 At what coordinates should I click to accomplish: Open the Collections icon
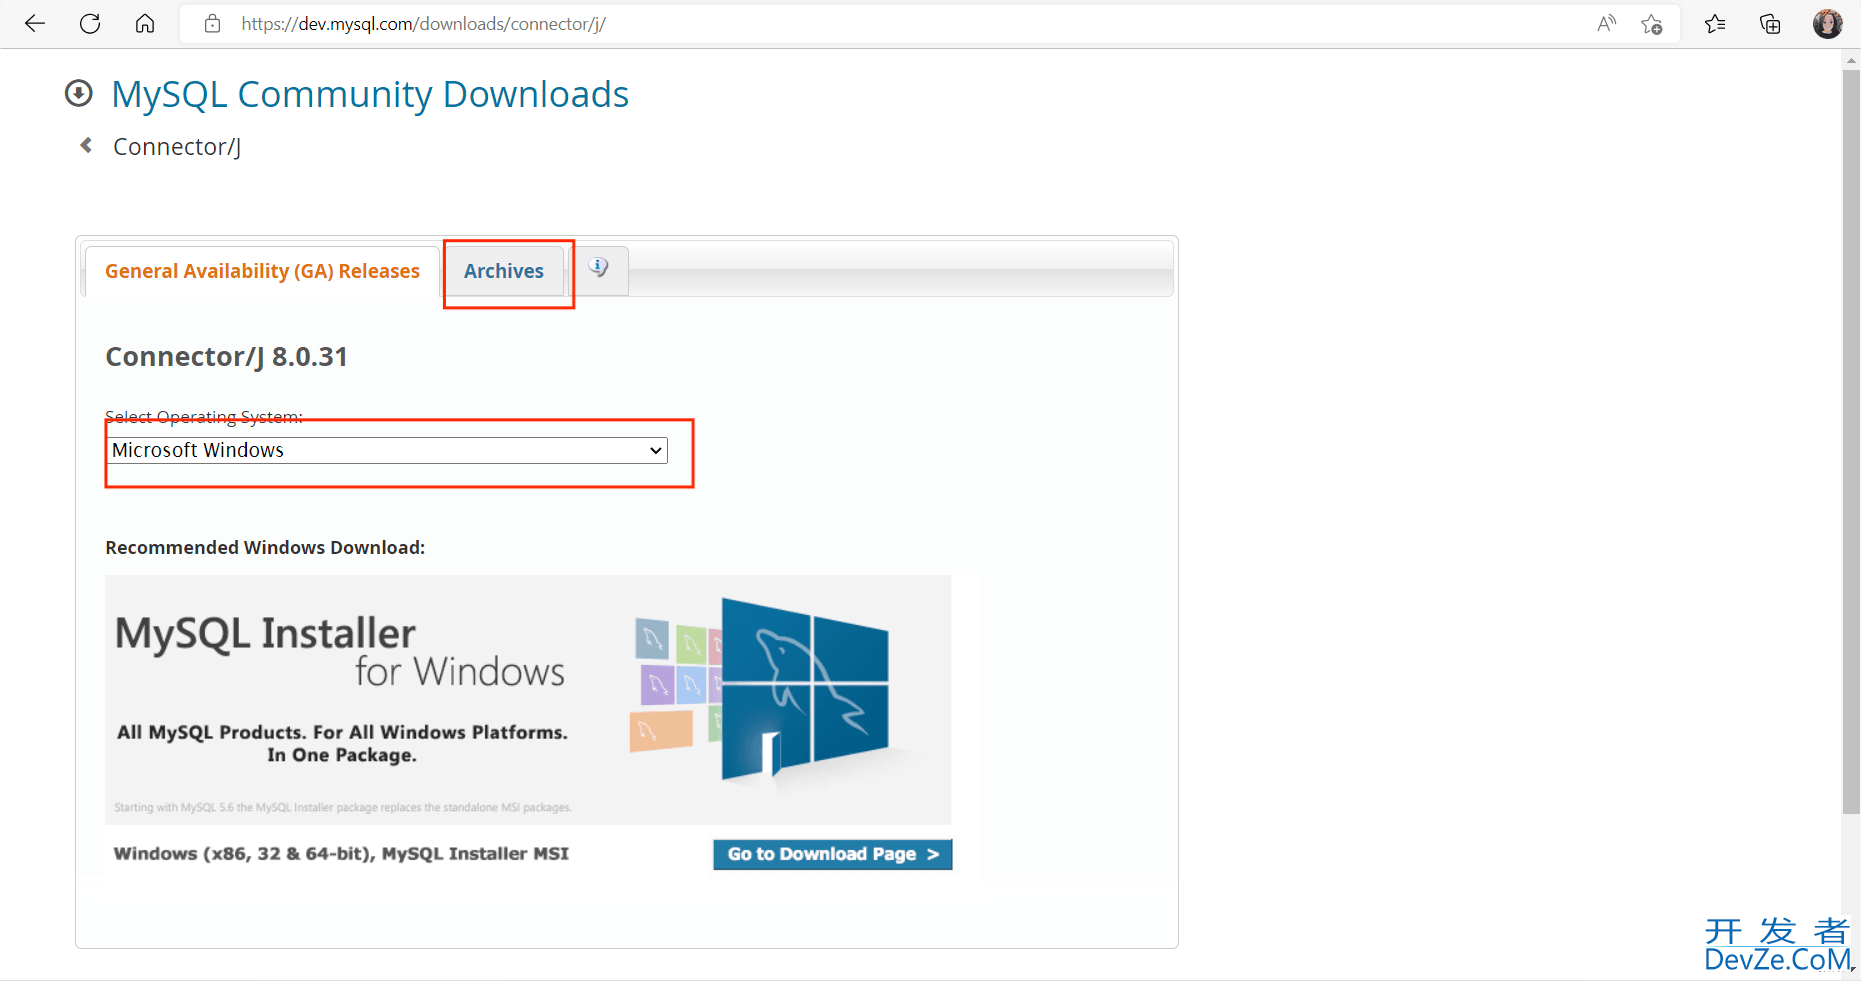coord(1770,24)
